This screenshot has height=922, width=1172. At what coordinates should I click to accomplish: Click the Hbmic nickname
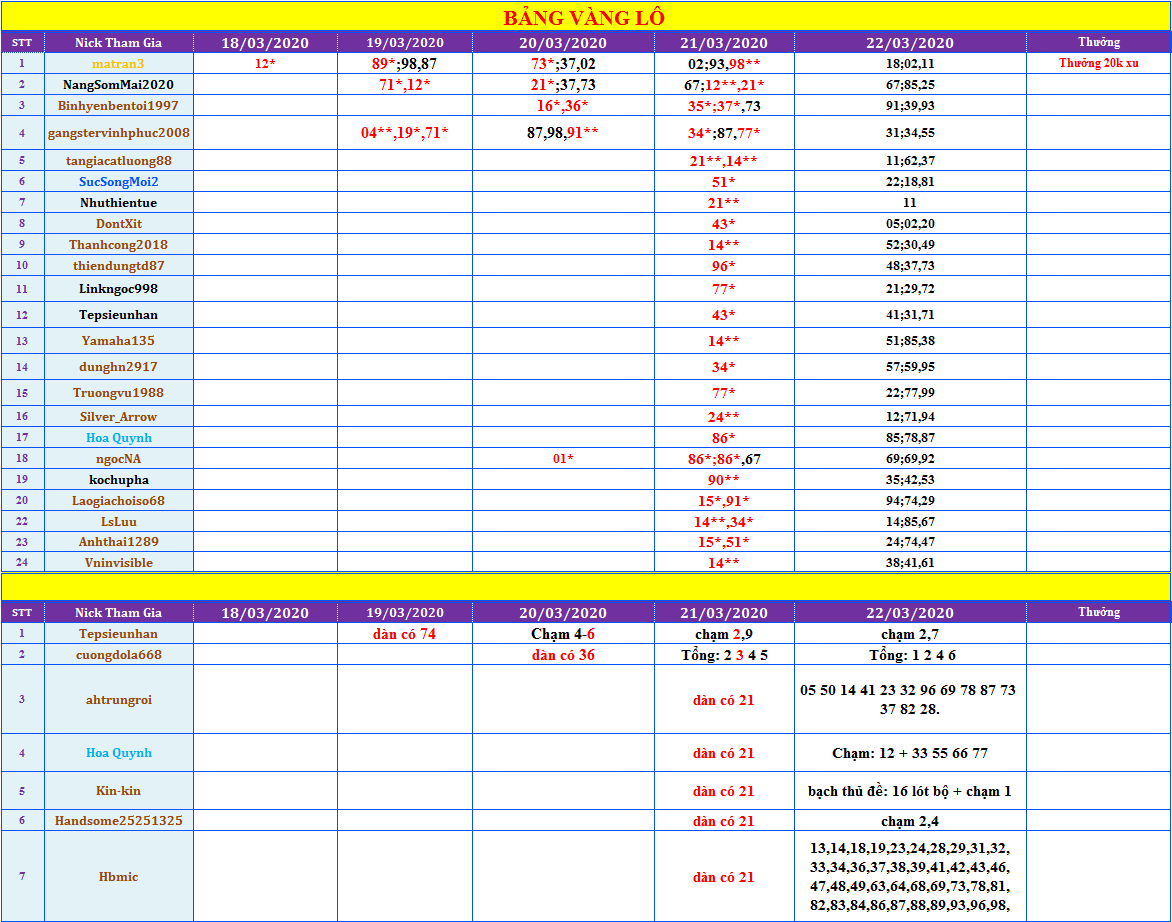point(119,876)
